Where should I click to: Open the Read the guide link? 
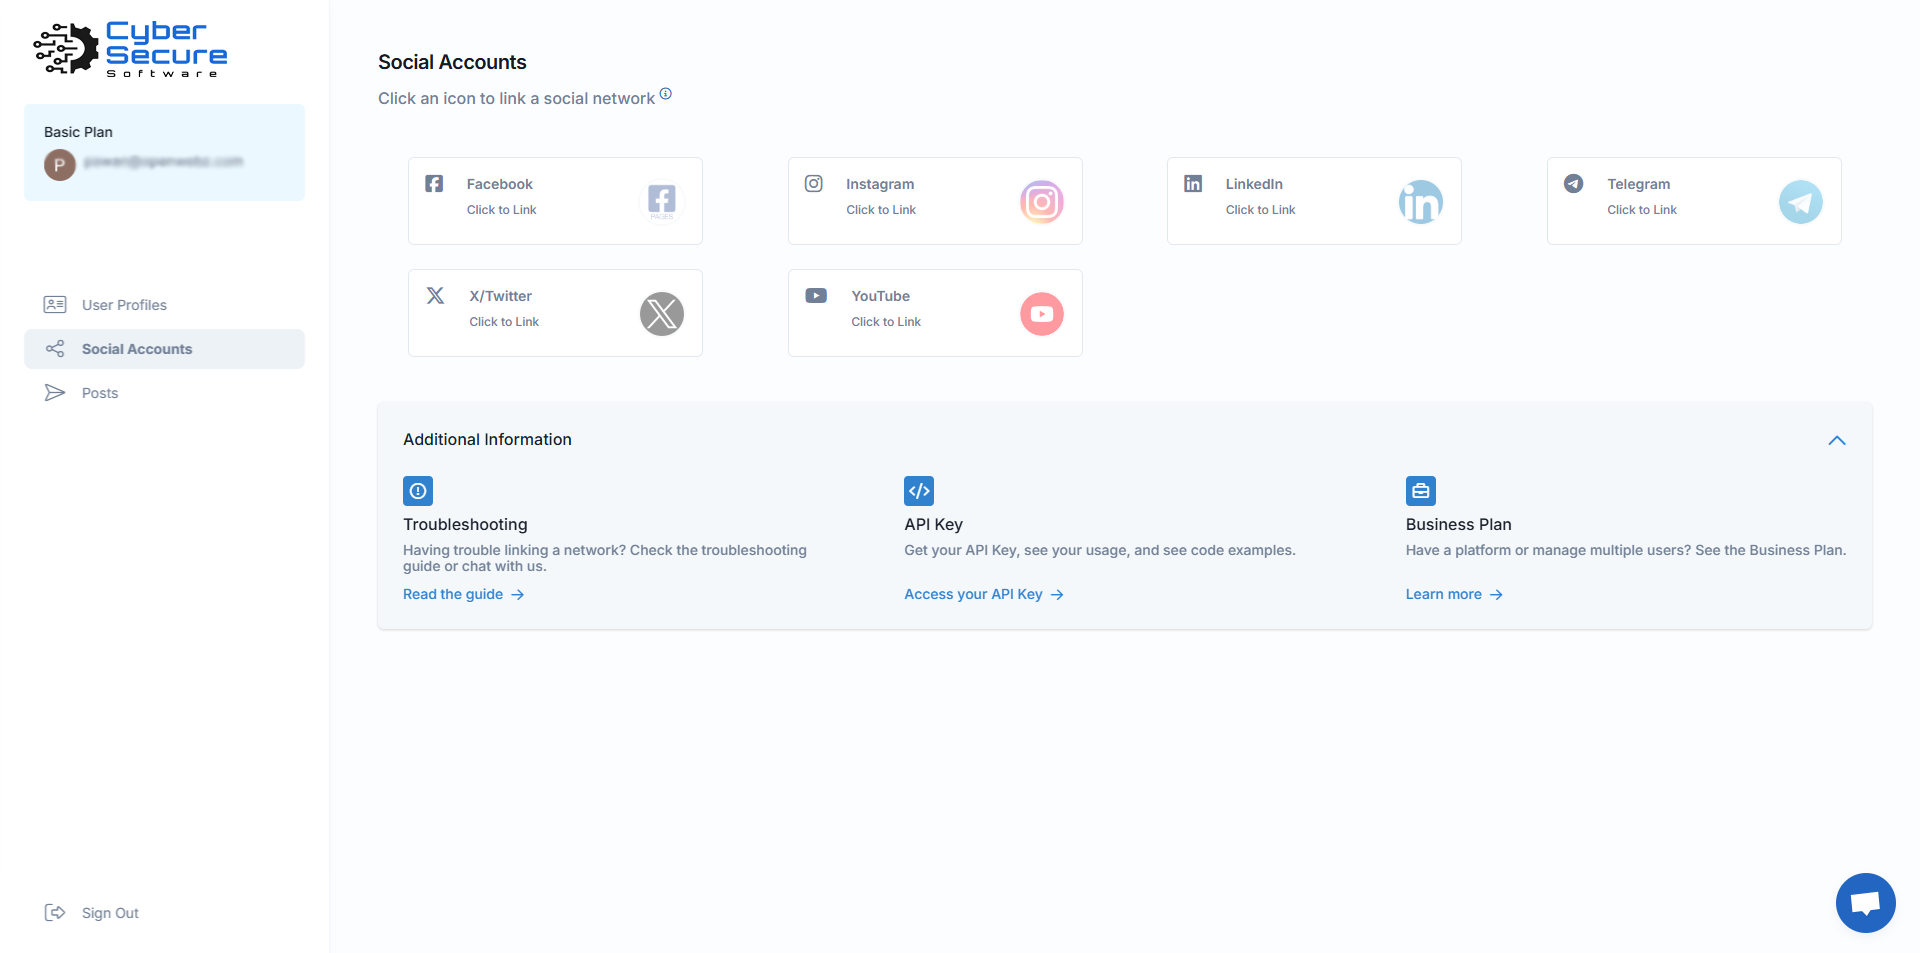coord(463,594)
